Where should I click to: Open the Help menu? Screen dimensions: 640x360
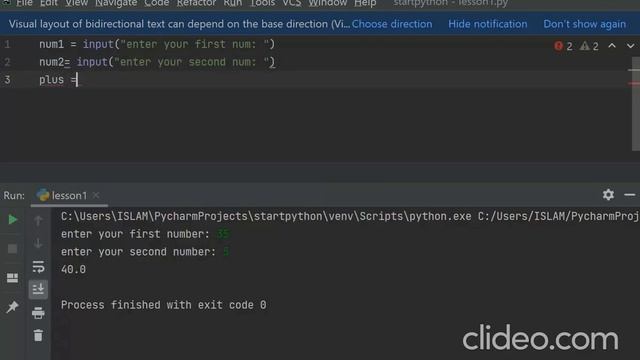point(365,3)
